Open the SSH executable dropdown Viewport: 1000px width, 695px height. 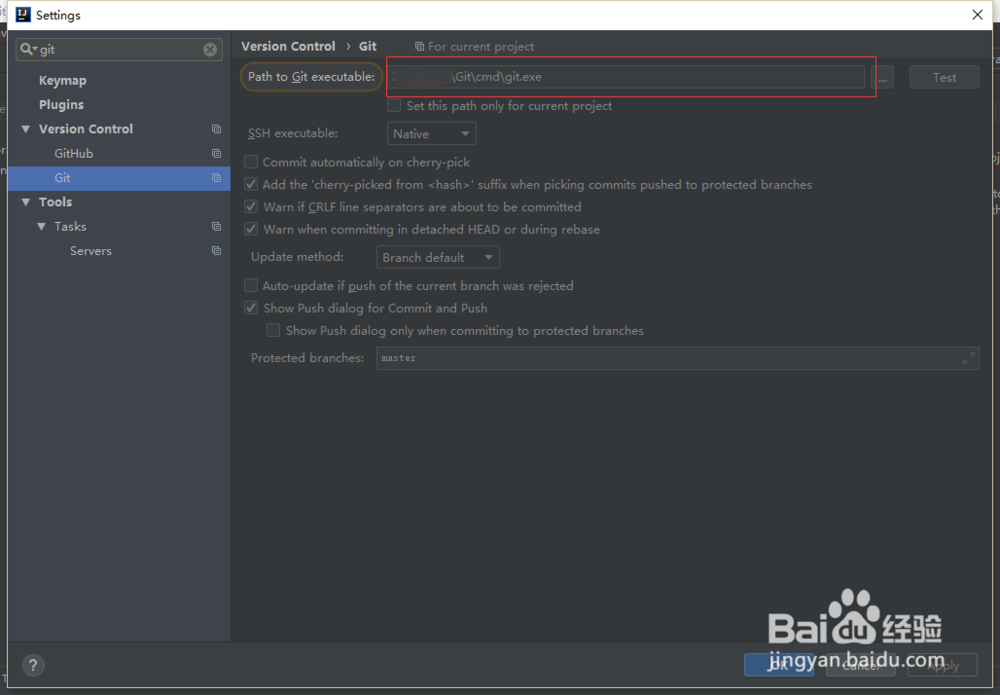tap(431, 134)
